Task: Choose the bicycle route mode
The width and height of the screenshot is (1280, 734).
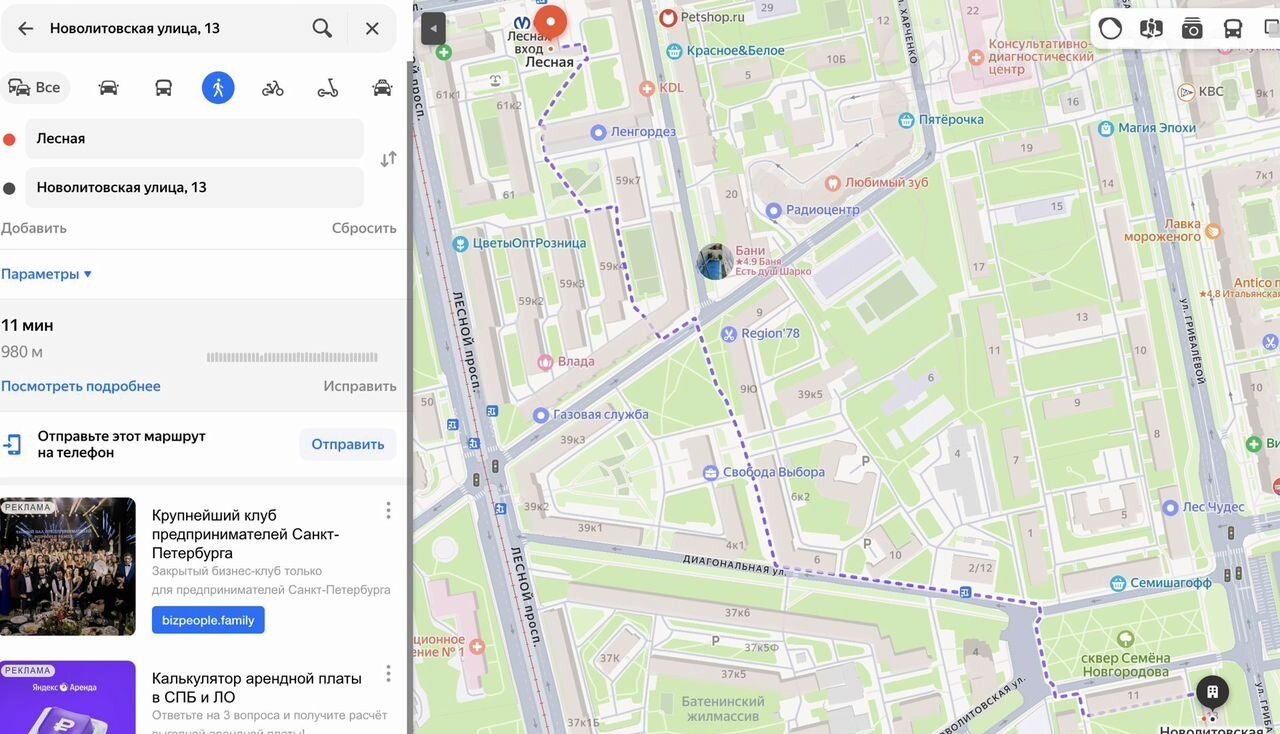Action: click(x=272, y=88)
